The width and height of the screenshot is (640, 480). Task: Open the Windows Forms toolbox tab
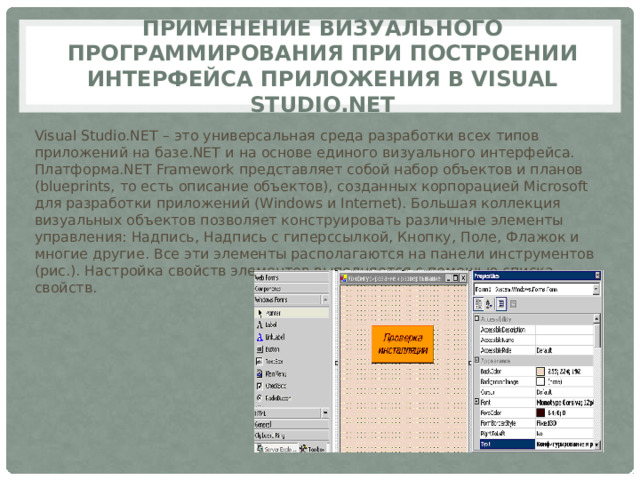pos(288,300)
